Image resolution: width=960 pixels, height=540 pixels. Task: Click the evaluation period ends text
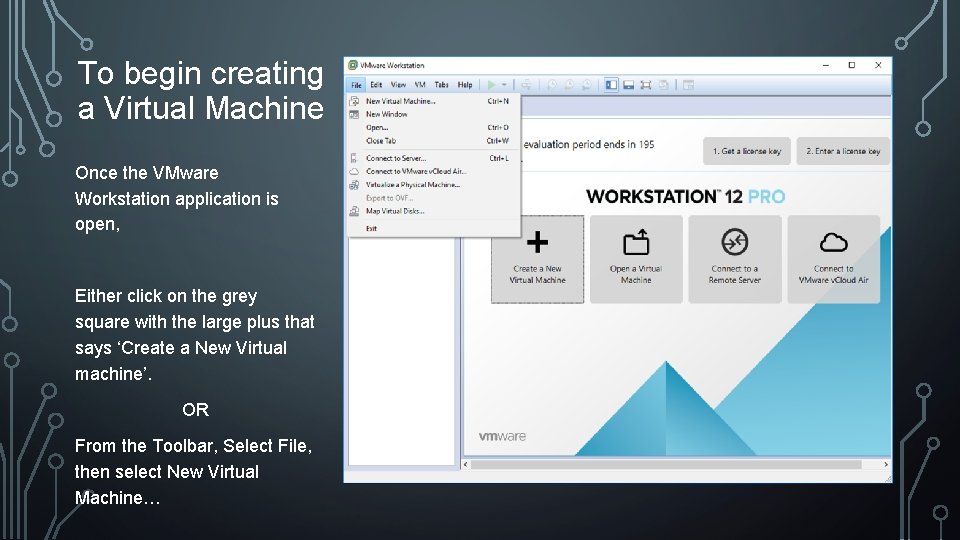click(x=588, y=145)
